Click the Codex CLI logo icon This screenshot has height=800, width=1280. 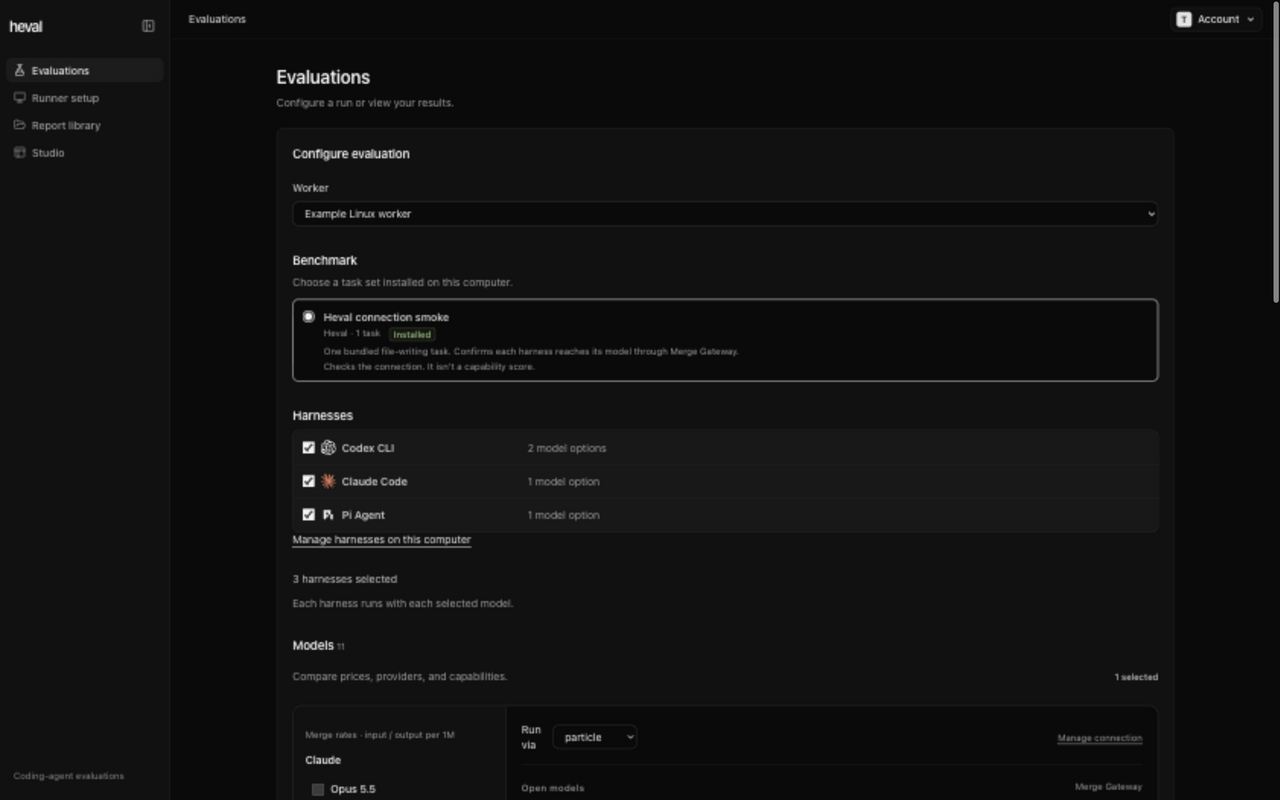point(328,448)
